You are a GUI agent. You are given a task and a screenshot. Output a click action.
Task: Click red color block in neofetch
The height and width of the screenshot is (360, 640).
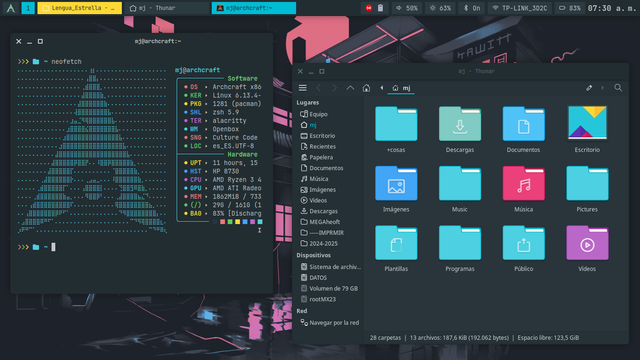tap(222, 222)
